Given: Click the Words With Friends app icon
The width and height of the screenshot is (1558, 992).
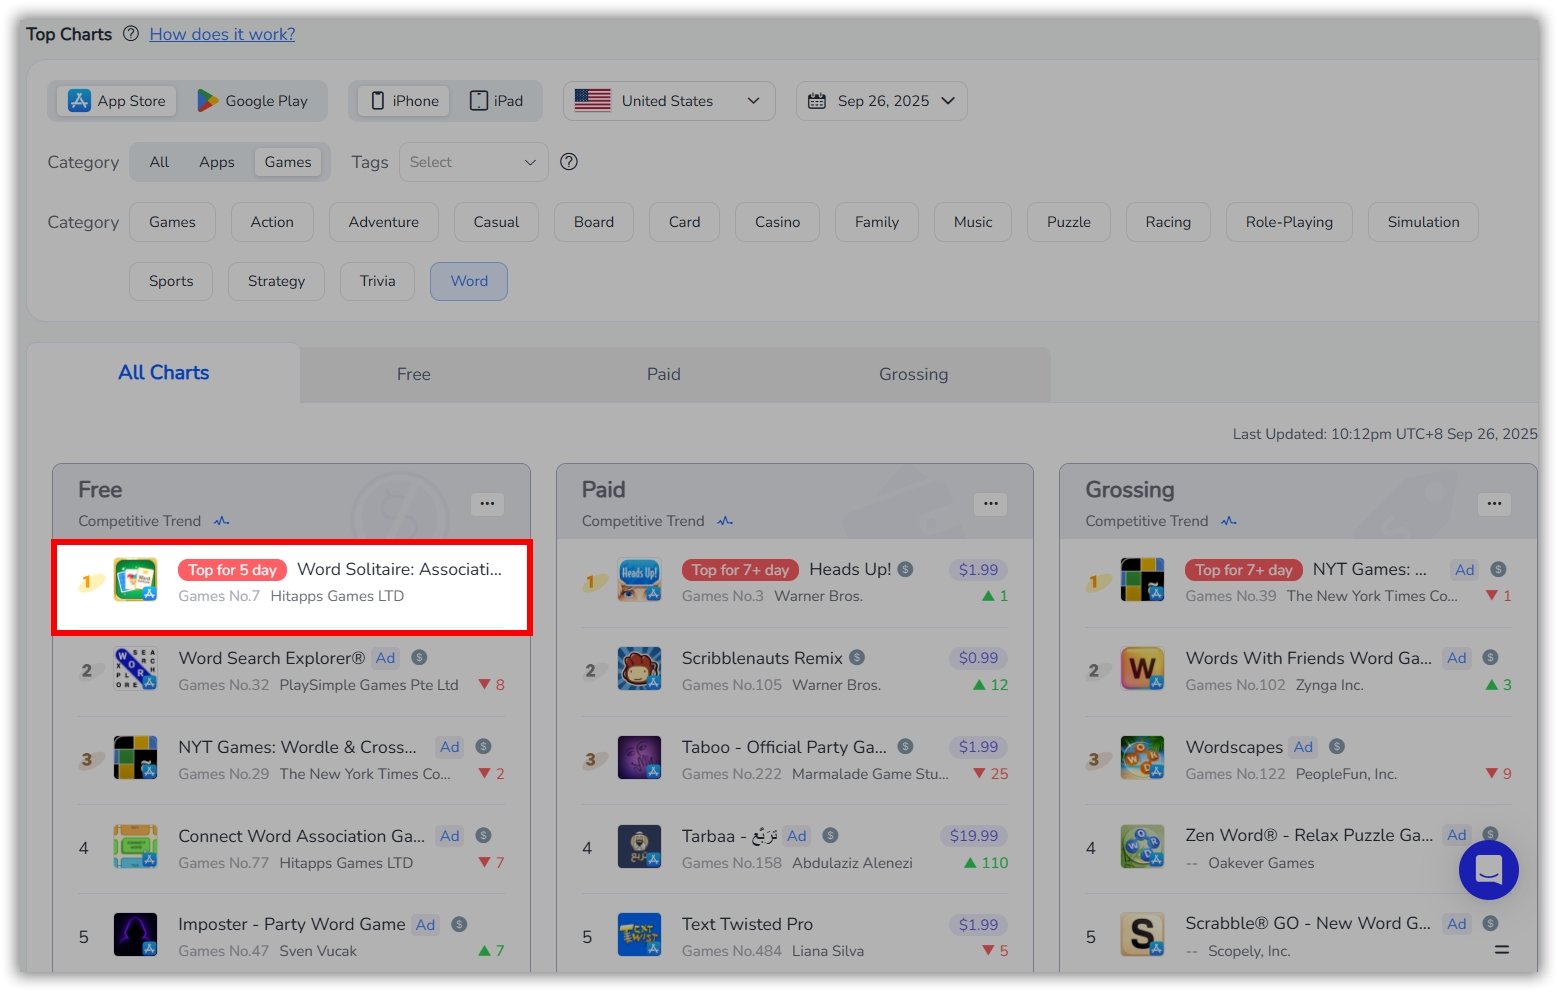Looking at the screenshot, I should pos(1142,669).
